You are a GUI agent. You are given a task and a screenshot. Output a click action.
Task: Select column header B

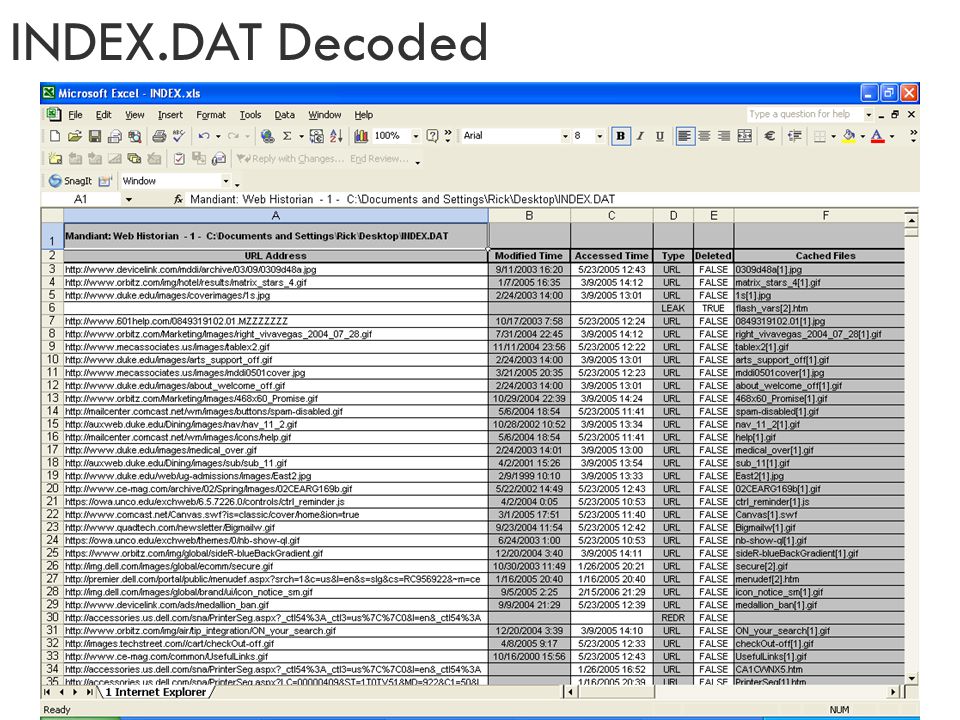(x=530, y=216)
